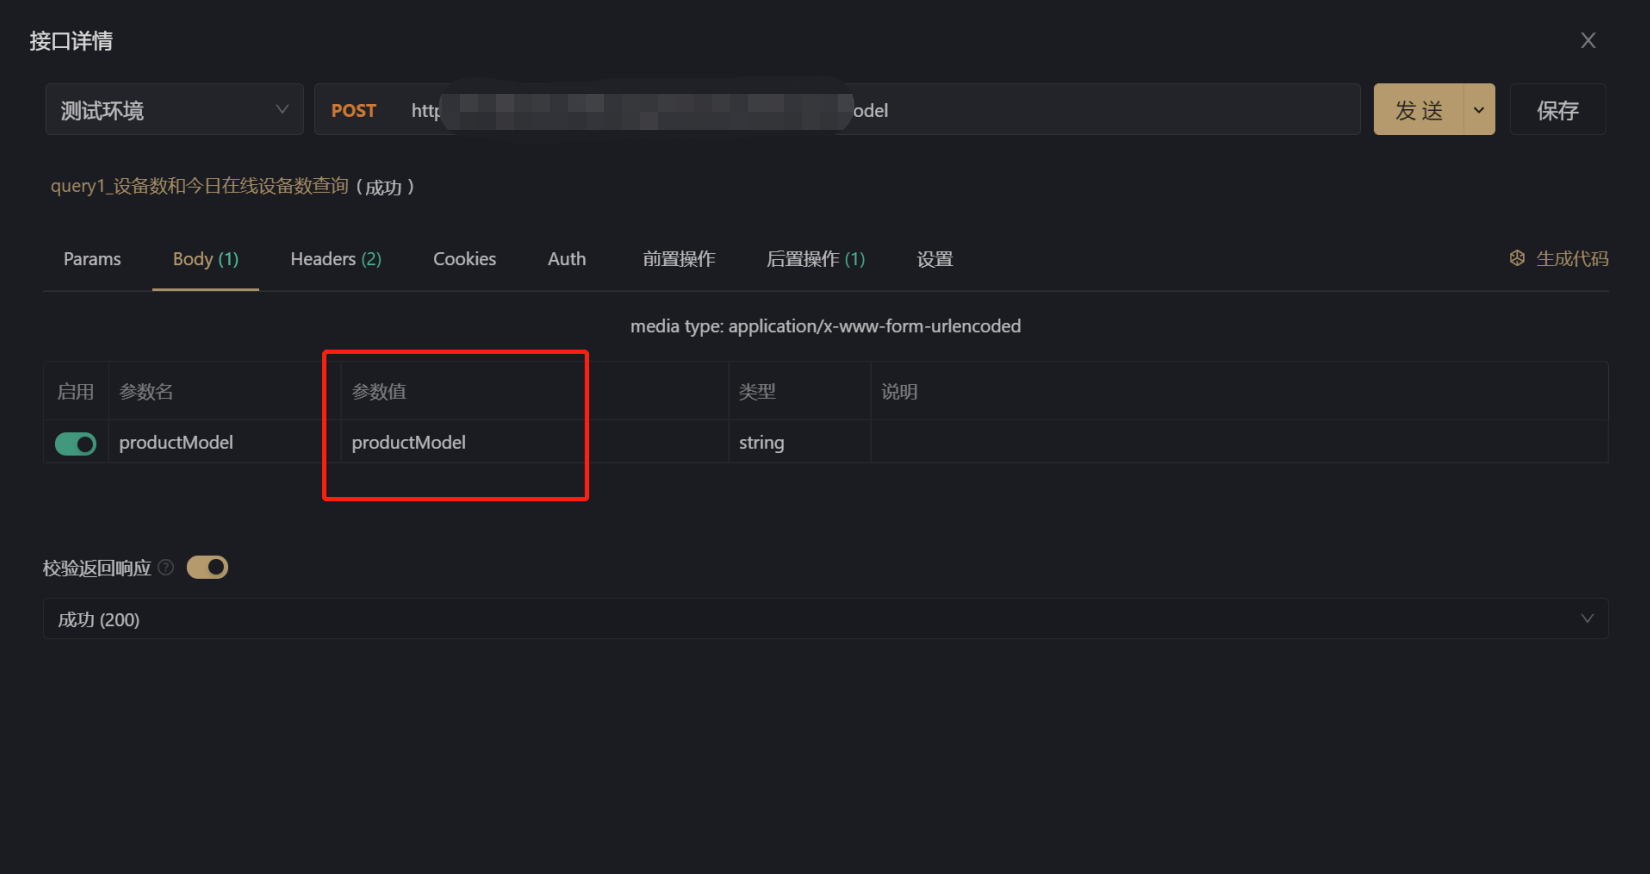
Task: Open the Headers tab
Action: click(x=336, y=259)
